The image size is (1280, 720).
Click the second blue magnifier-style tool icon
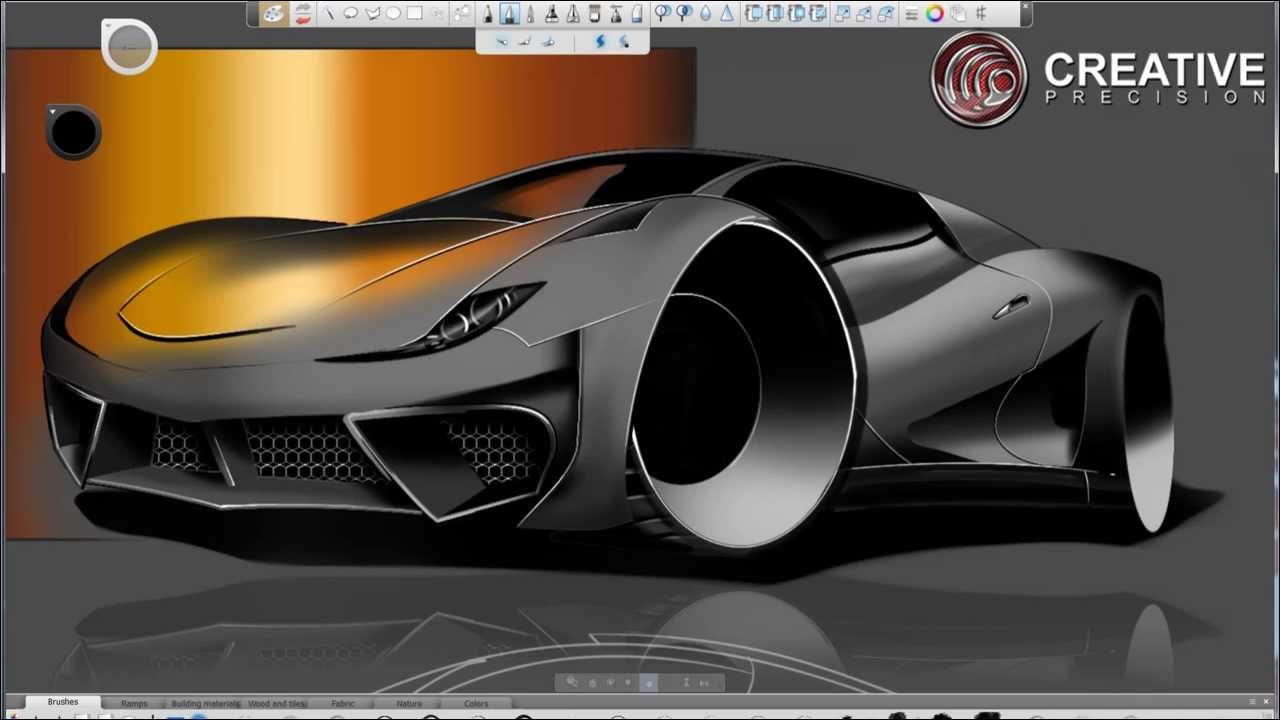pos(684,13)
